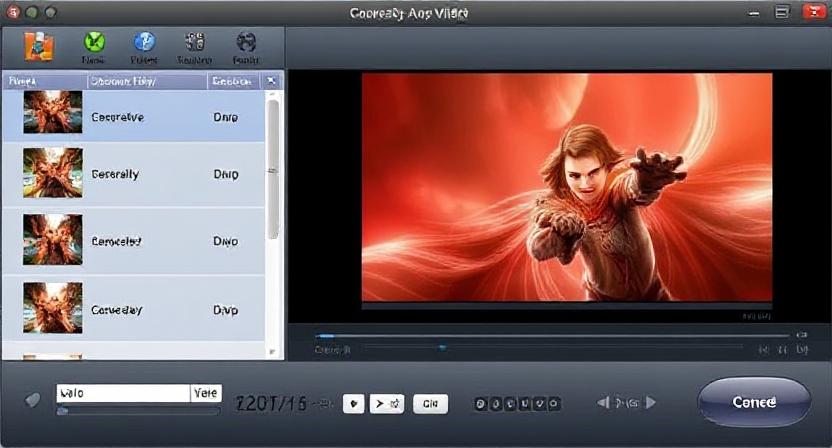This screenshot has width=832, height=448.
Task: Skip to previous frame below video preview
Action: coord(763,350)
